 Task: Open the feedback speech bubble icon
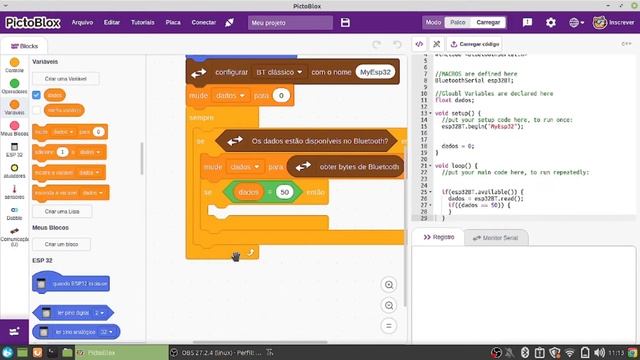[x=527, y=22]
